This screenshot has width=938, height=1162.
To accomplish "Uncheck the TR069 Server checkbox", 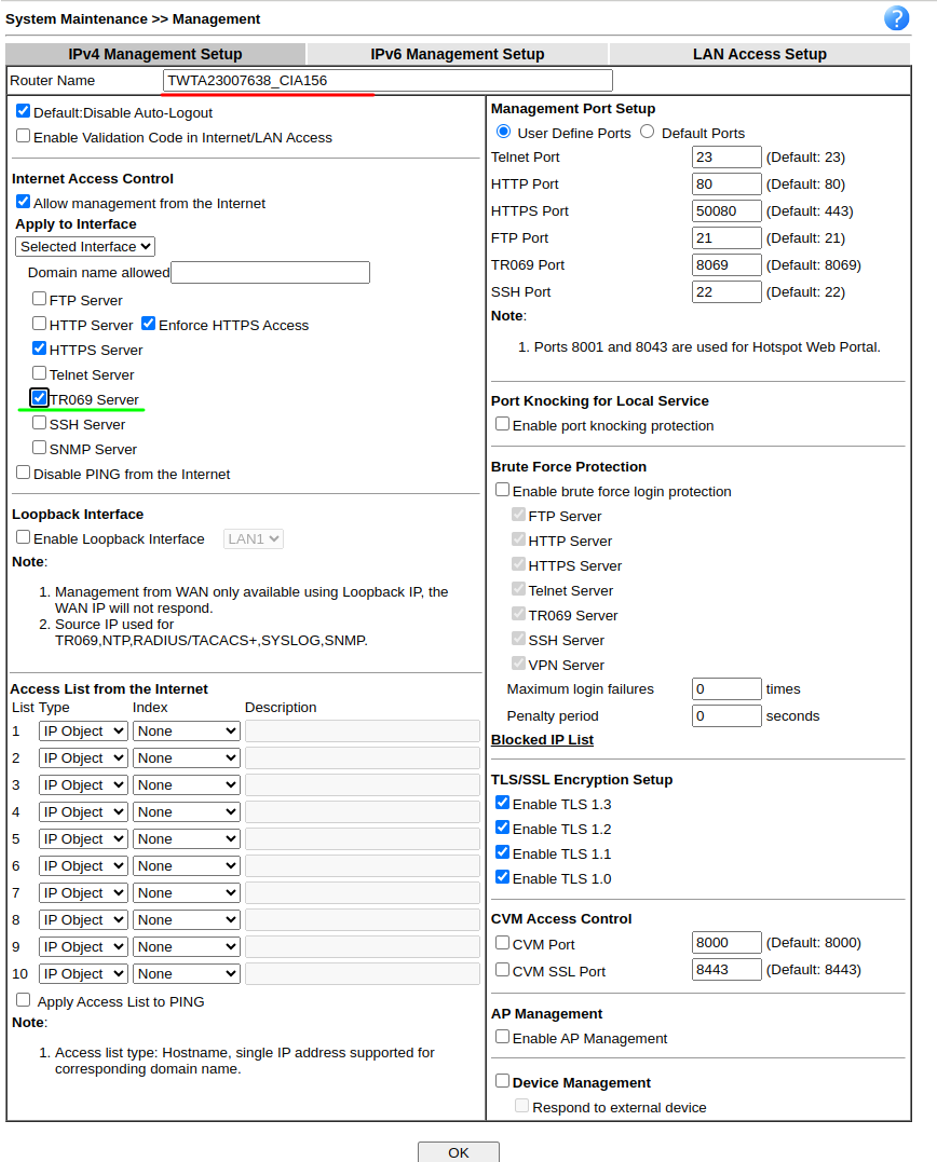I will pos(39,398).
